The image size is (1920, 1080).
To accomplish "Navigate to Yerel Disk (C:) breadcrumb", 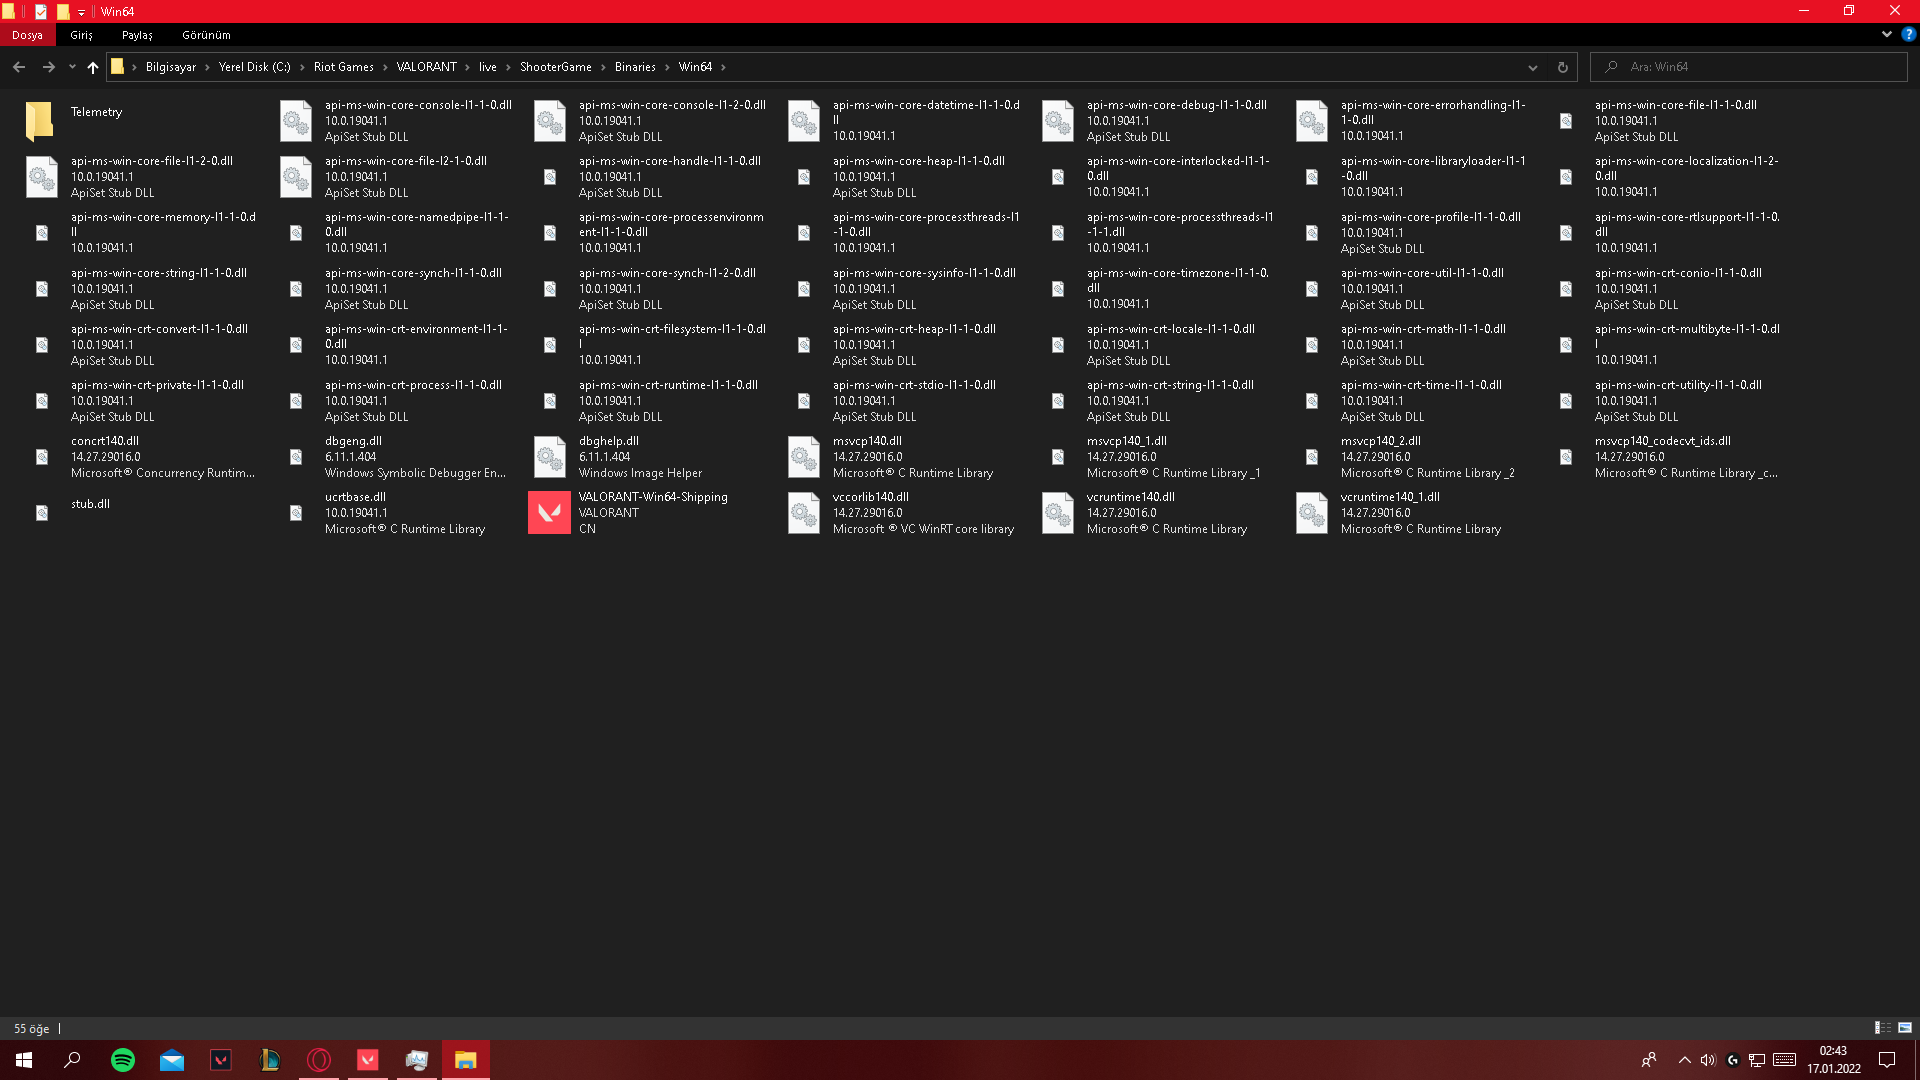I will tap(255, 67).
